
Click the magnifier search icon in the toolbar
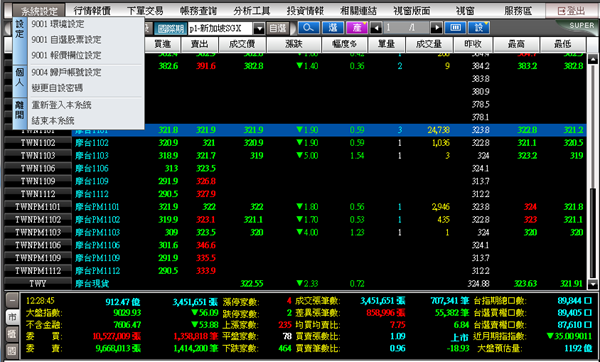click(x=308, y=28)
